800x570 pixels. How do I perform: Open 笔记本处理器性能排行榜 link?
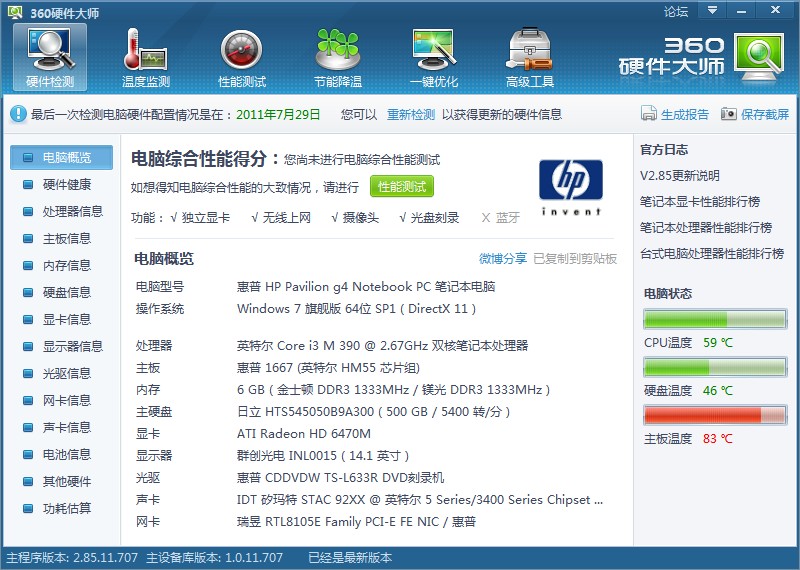[706, 228]
